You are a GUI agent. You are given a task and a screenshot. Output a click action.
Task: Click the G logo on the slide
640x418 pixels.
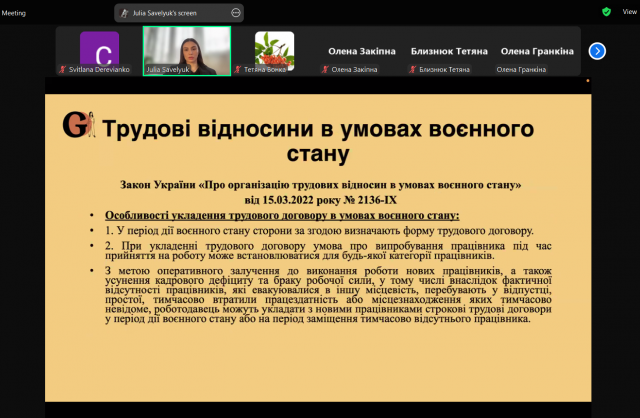coord(79,125)
